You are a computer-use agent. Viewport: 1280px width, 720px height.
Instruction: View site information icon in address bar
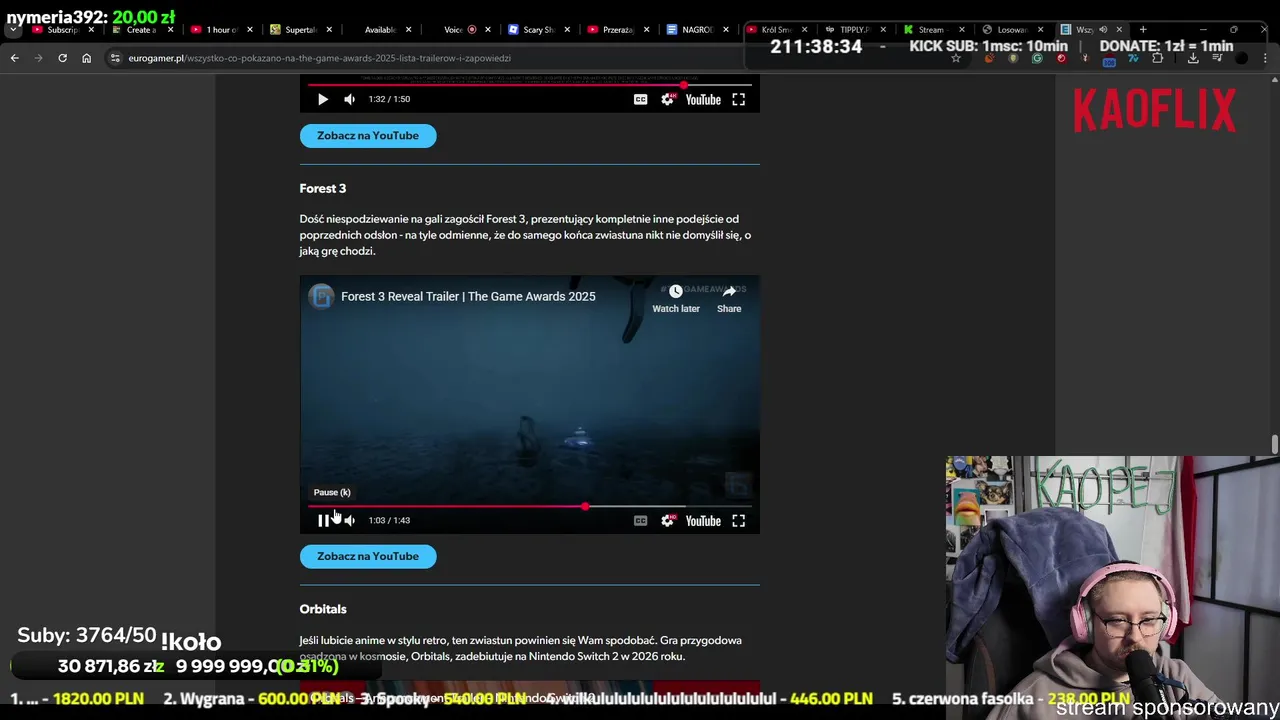115,58
